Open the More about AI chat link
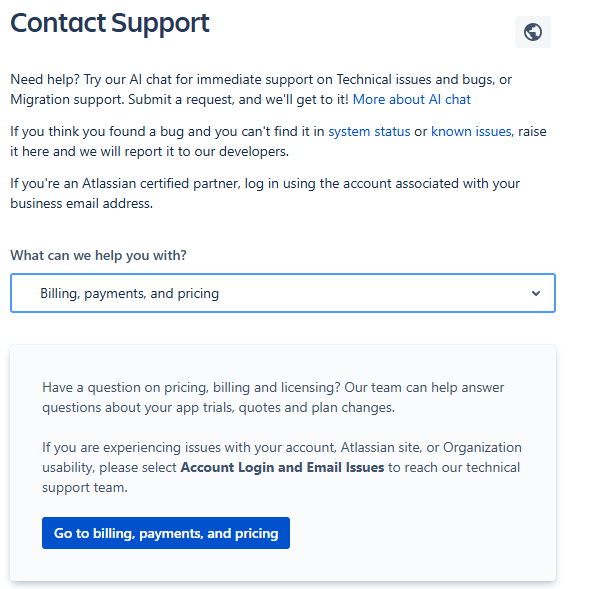This screenshot has width=591, height=589. 412,99
